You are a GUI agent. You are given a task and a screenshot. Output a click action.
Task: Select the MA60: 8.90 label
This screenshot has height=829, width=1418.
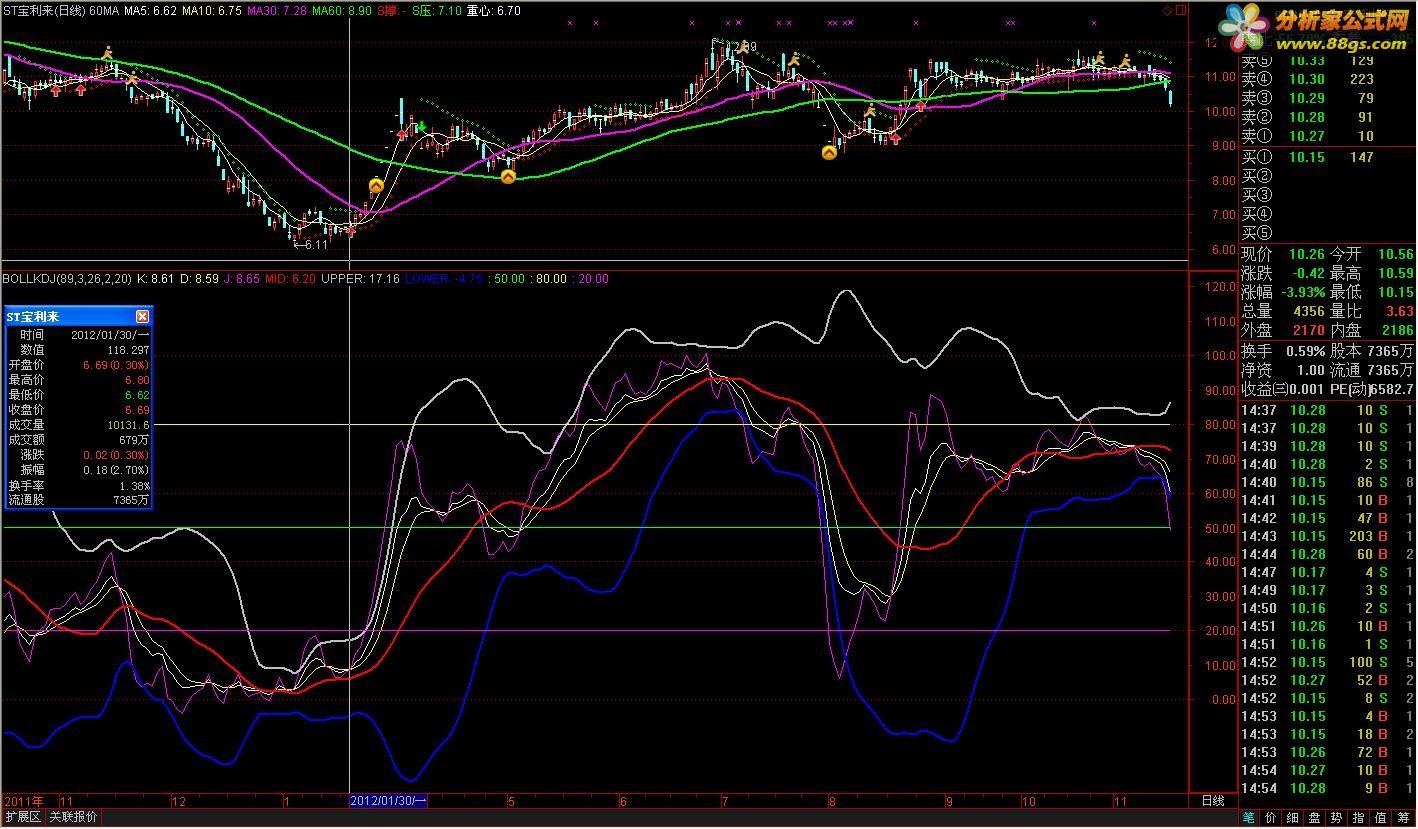pos(341,10)
